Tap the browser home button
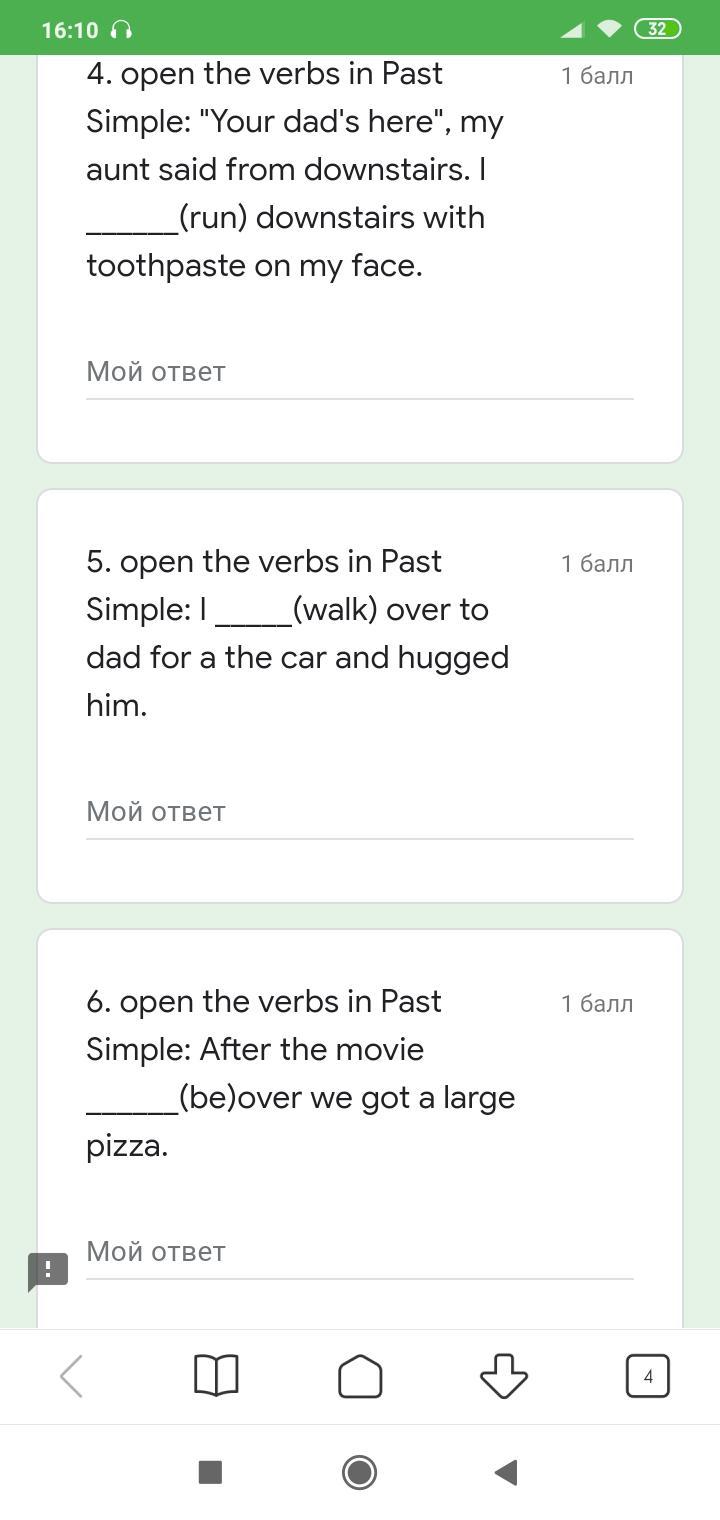This screenshot has width=720, height=1520. coord(360,1377)
